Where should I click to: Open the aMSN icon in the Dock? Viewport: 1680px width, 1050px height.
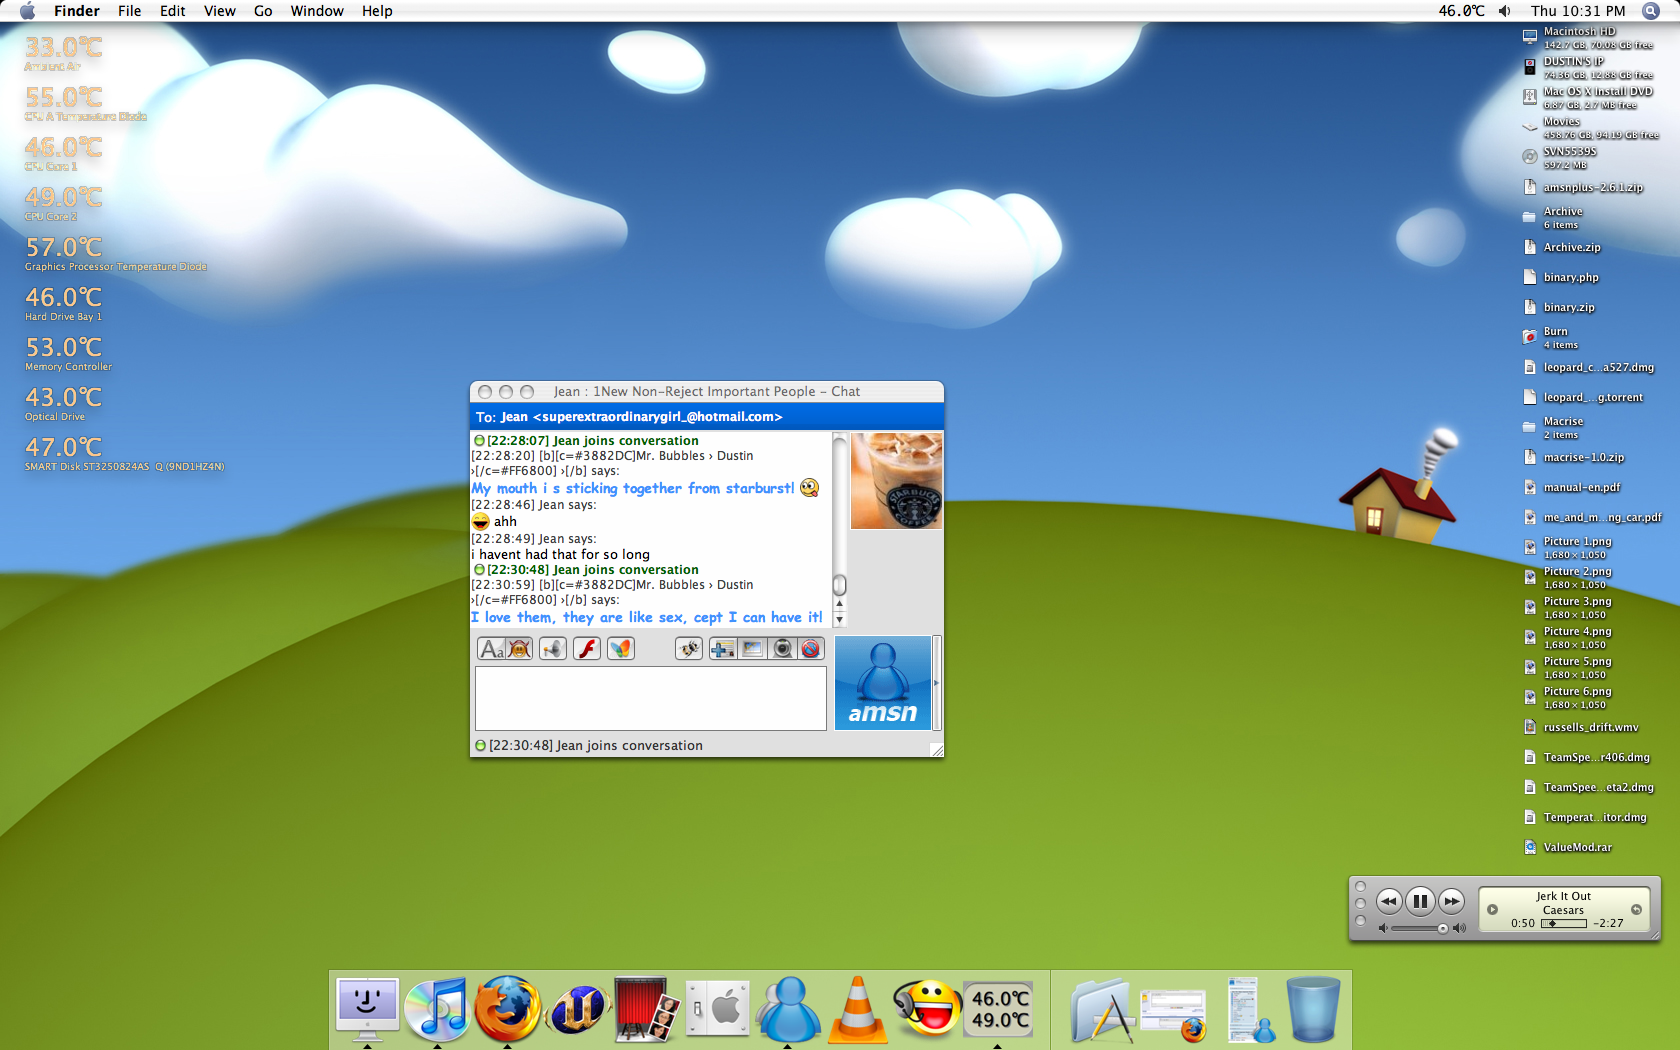787,1008
